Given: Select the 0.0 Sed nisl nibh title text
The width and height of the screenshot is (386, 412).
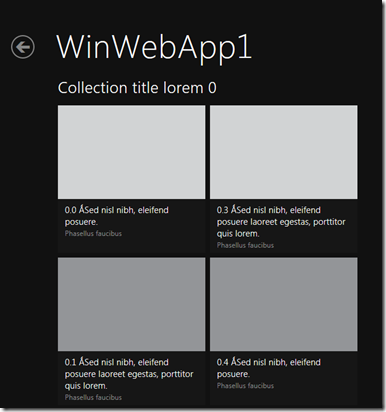Looking at the screenshot, I should pos(117,216).
